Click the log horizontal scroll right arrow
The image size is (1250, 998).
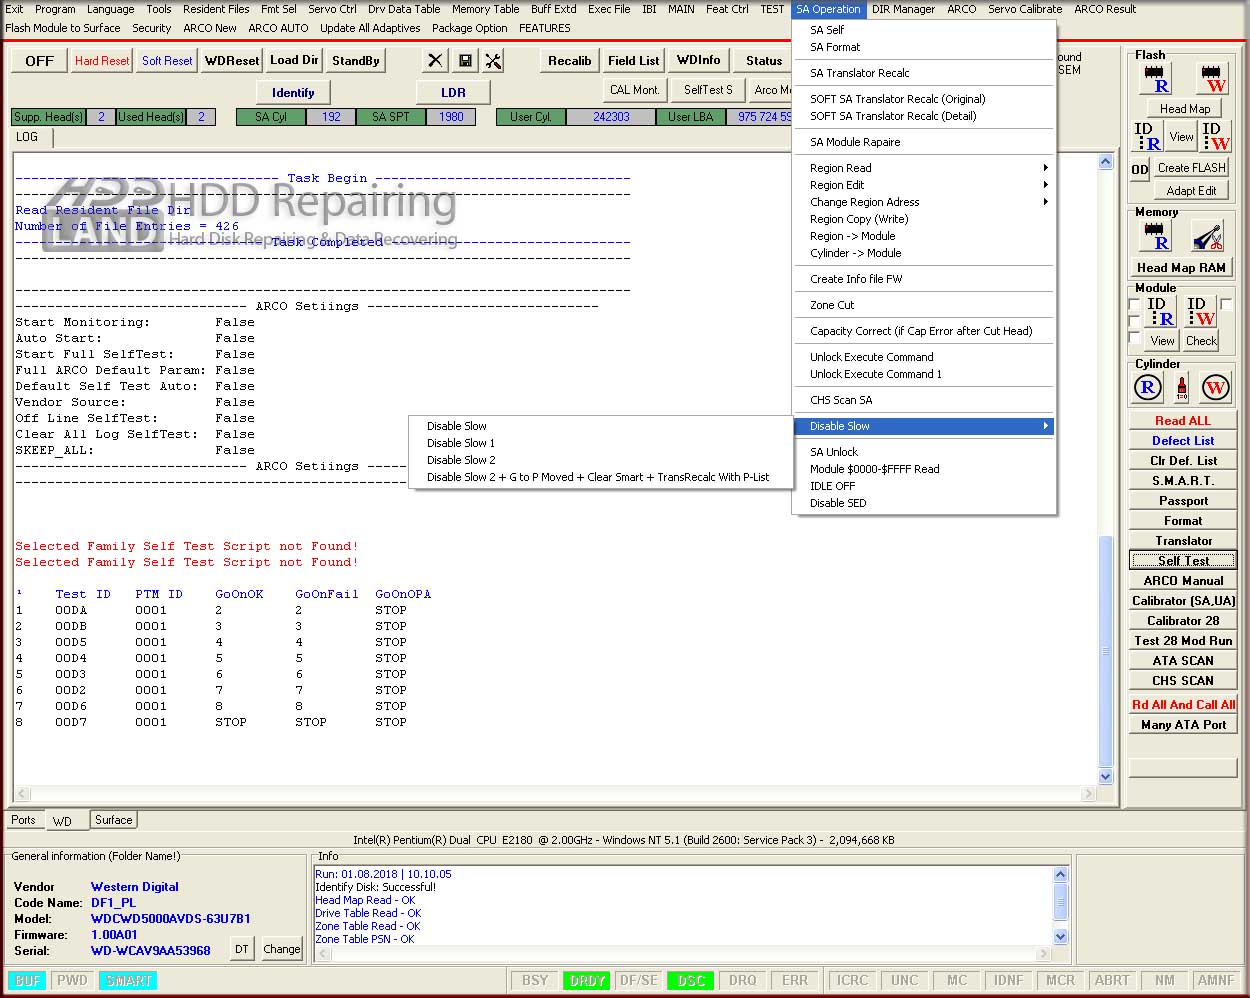[x=1088, y=794]
